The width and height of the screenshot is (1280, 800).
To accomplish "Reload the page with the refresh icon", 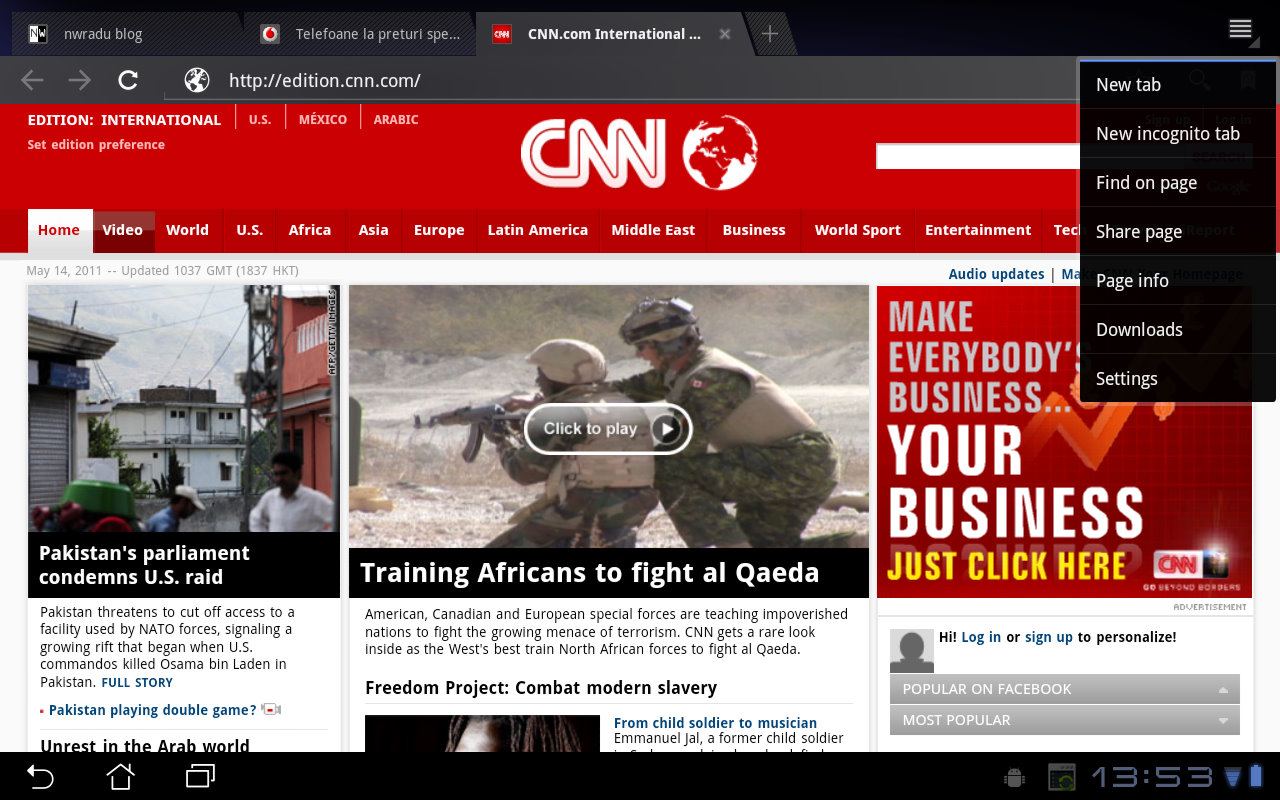I will coord(128,80).
